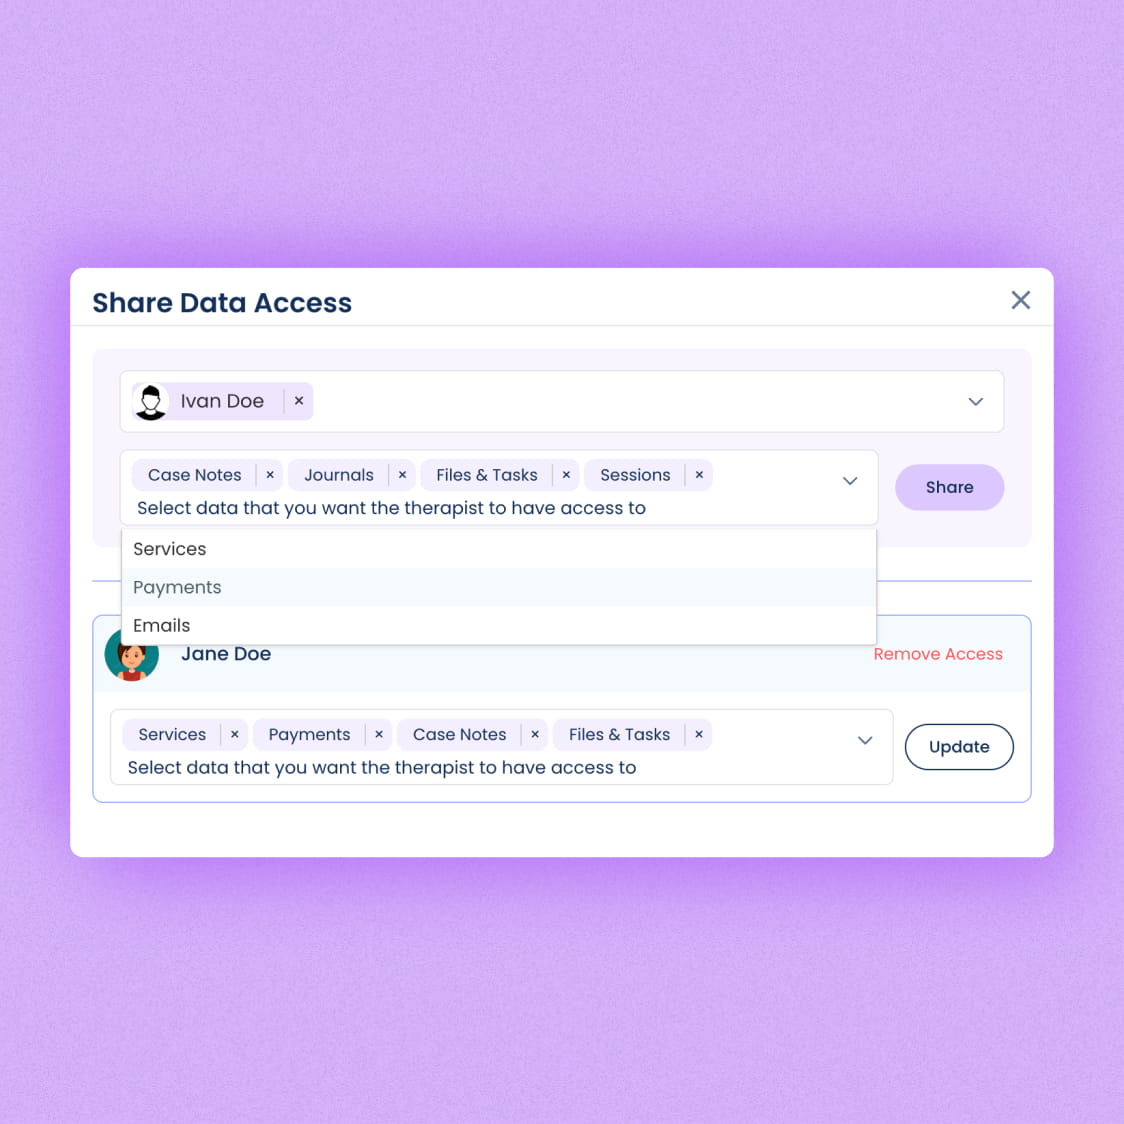Click the Share button
The width and height of the screenshot is (1124, 1124).
point(948,487)
